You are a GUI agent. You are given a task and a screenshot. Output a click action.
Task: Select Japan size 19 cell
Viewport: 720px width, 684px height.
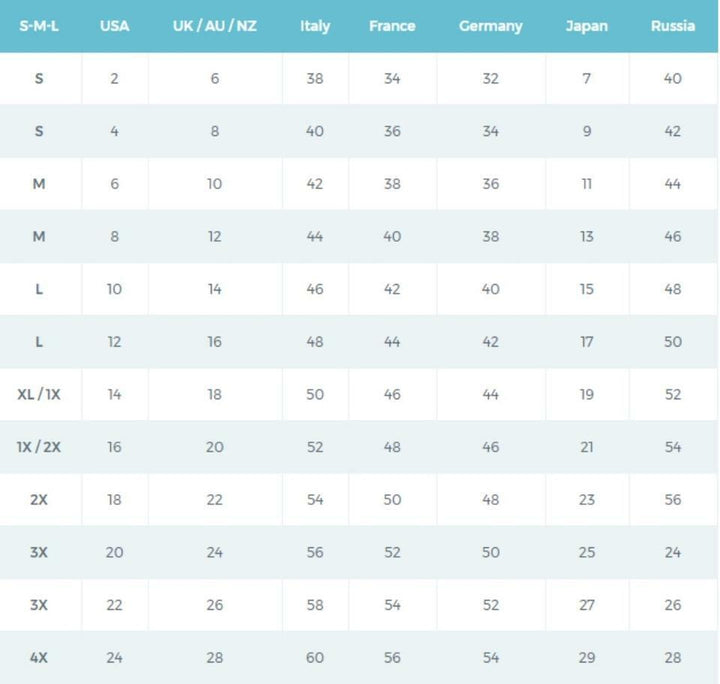tap(586, 394)
